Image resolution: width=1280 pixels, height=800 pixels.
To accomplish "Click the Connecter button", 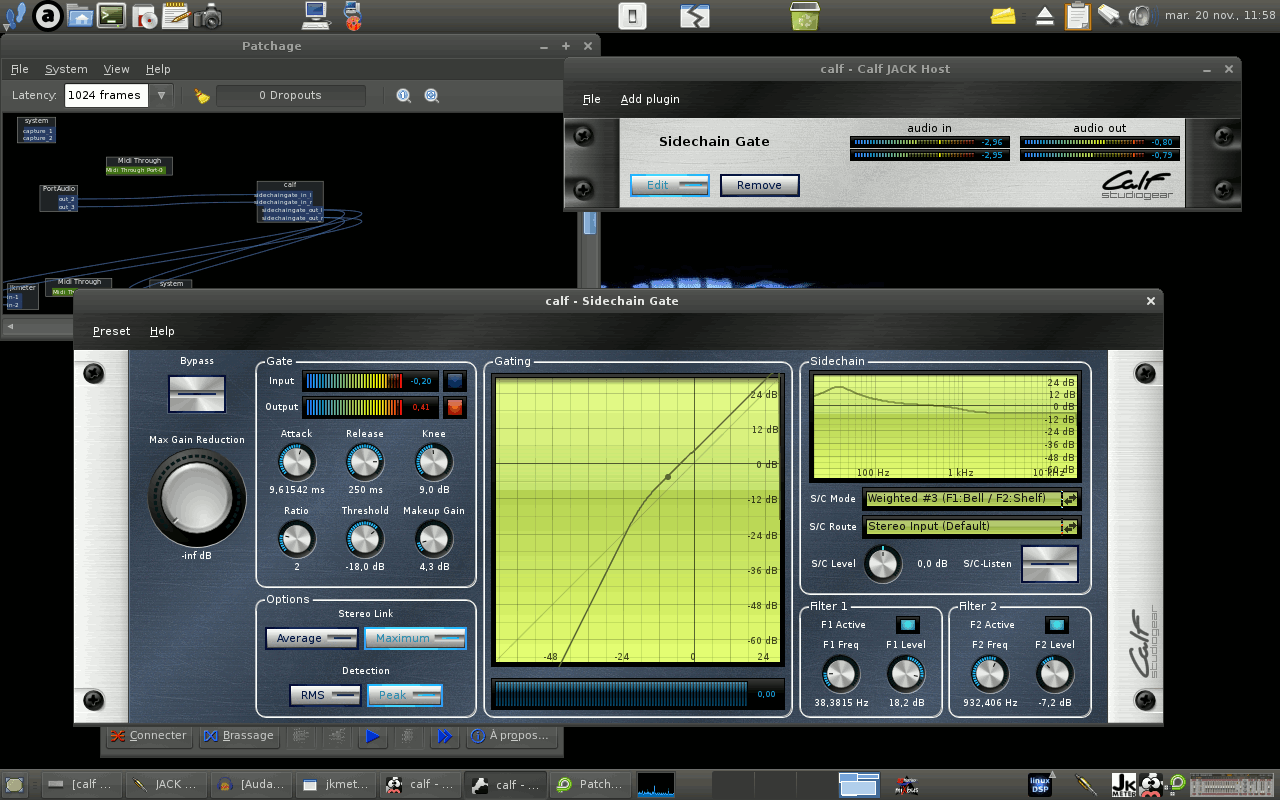I will (149, 736).
